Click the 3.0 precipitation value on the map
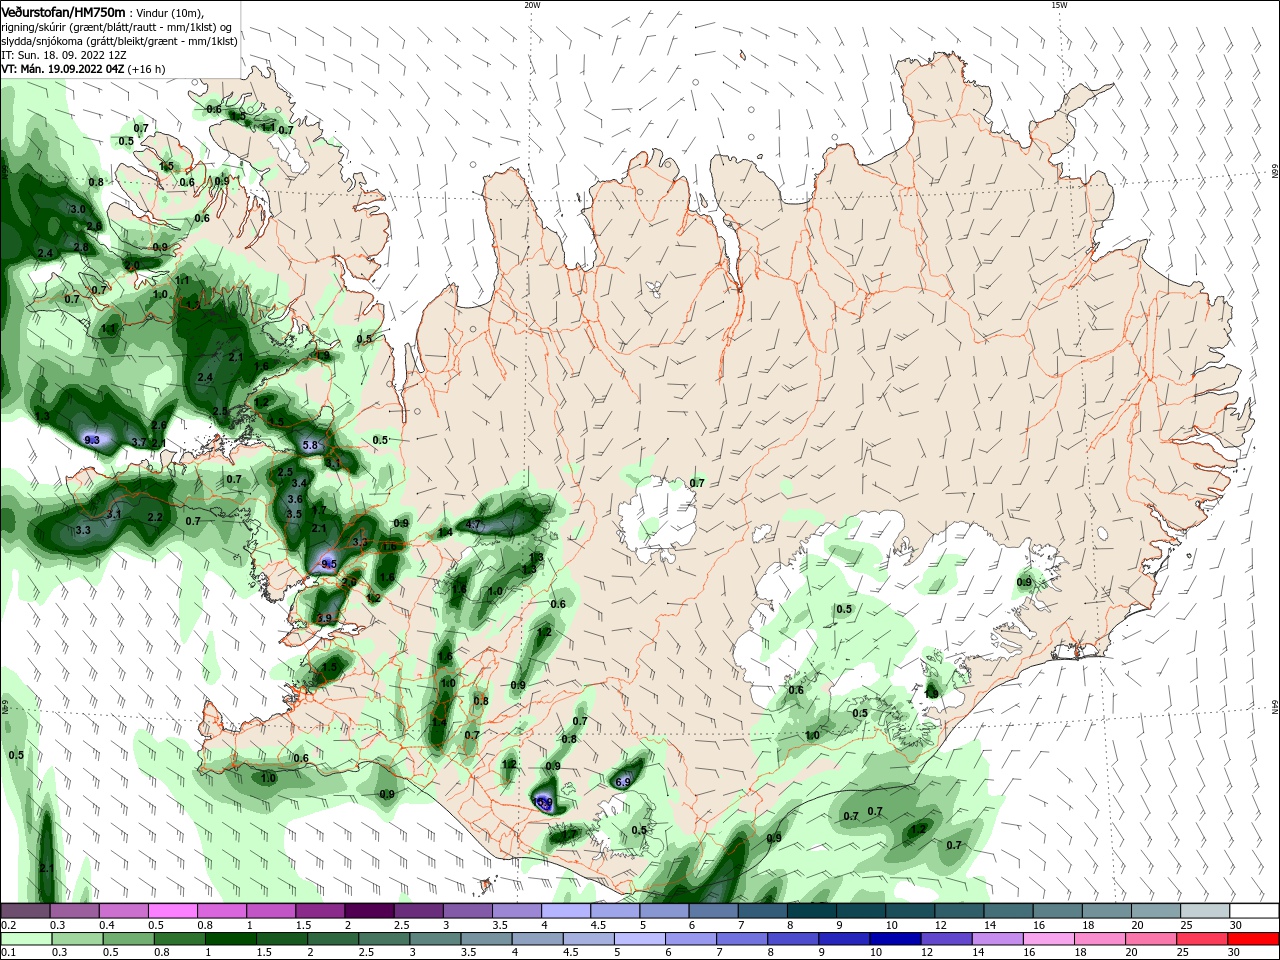The image size is (1280, 960). pyautogui.click(x=78, y=209)
